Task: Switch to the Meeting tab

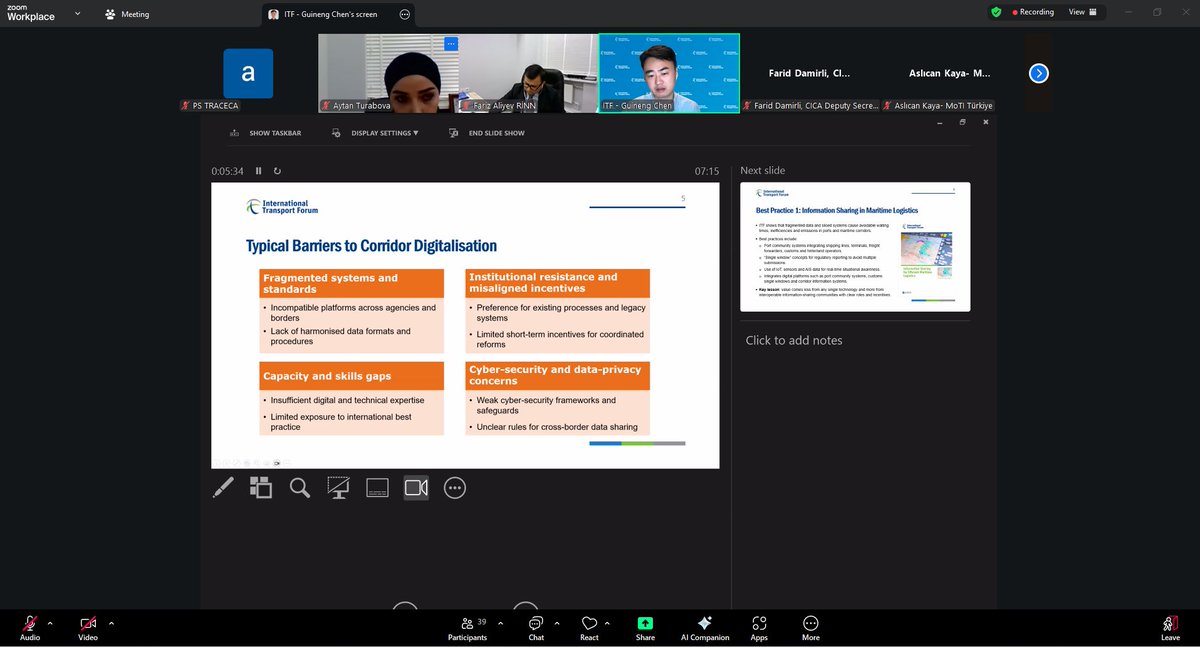Action: (127, 14)
